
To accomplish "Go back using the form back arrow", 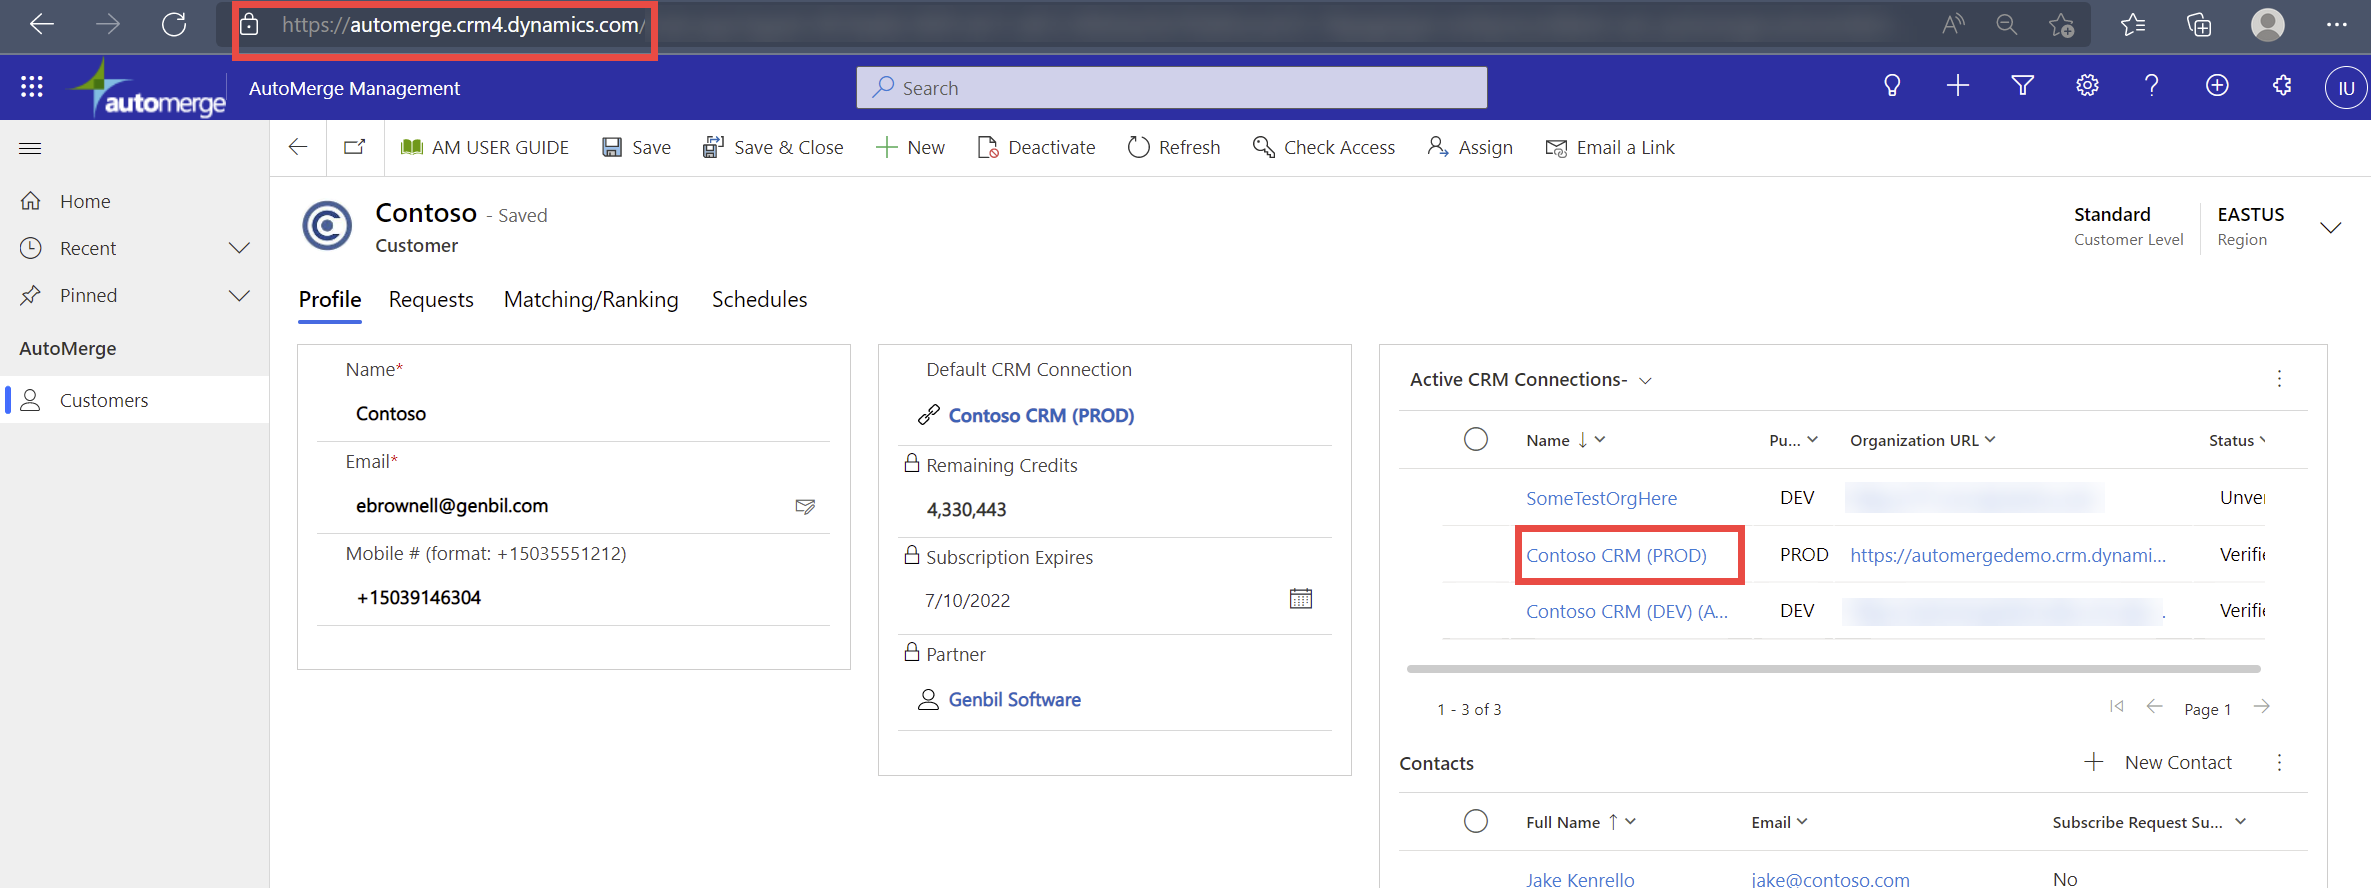I will [x=298, y=147].
